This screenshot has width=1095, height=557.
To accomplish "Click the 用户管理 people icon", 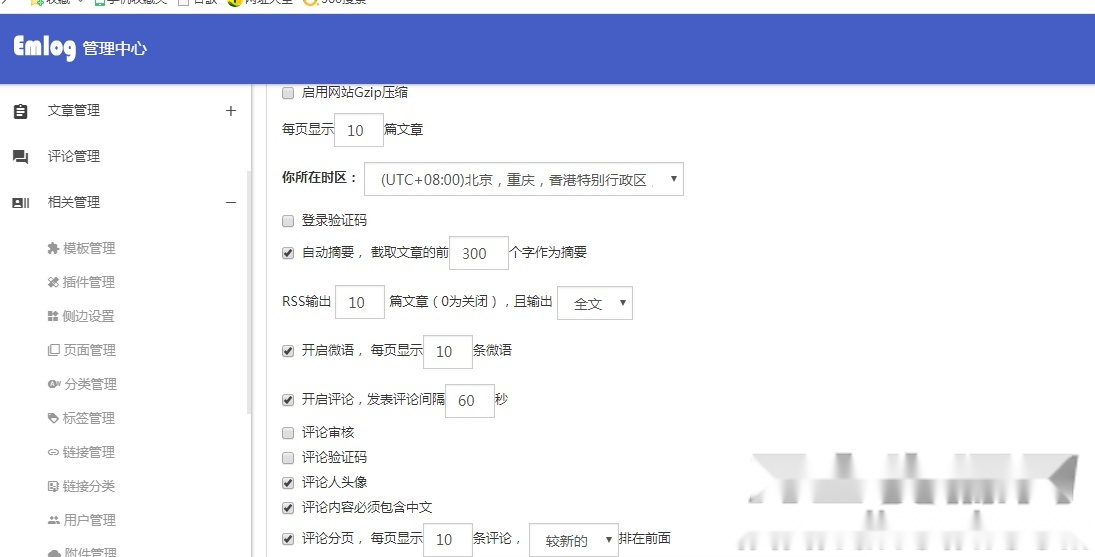I will [x=54, y=521].
